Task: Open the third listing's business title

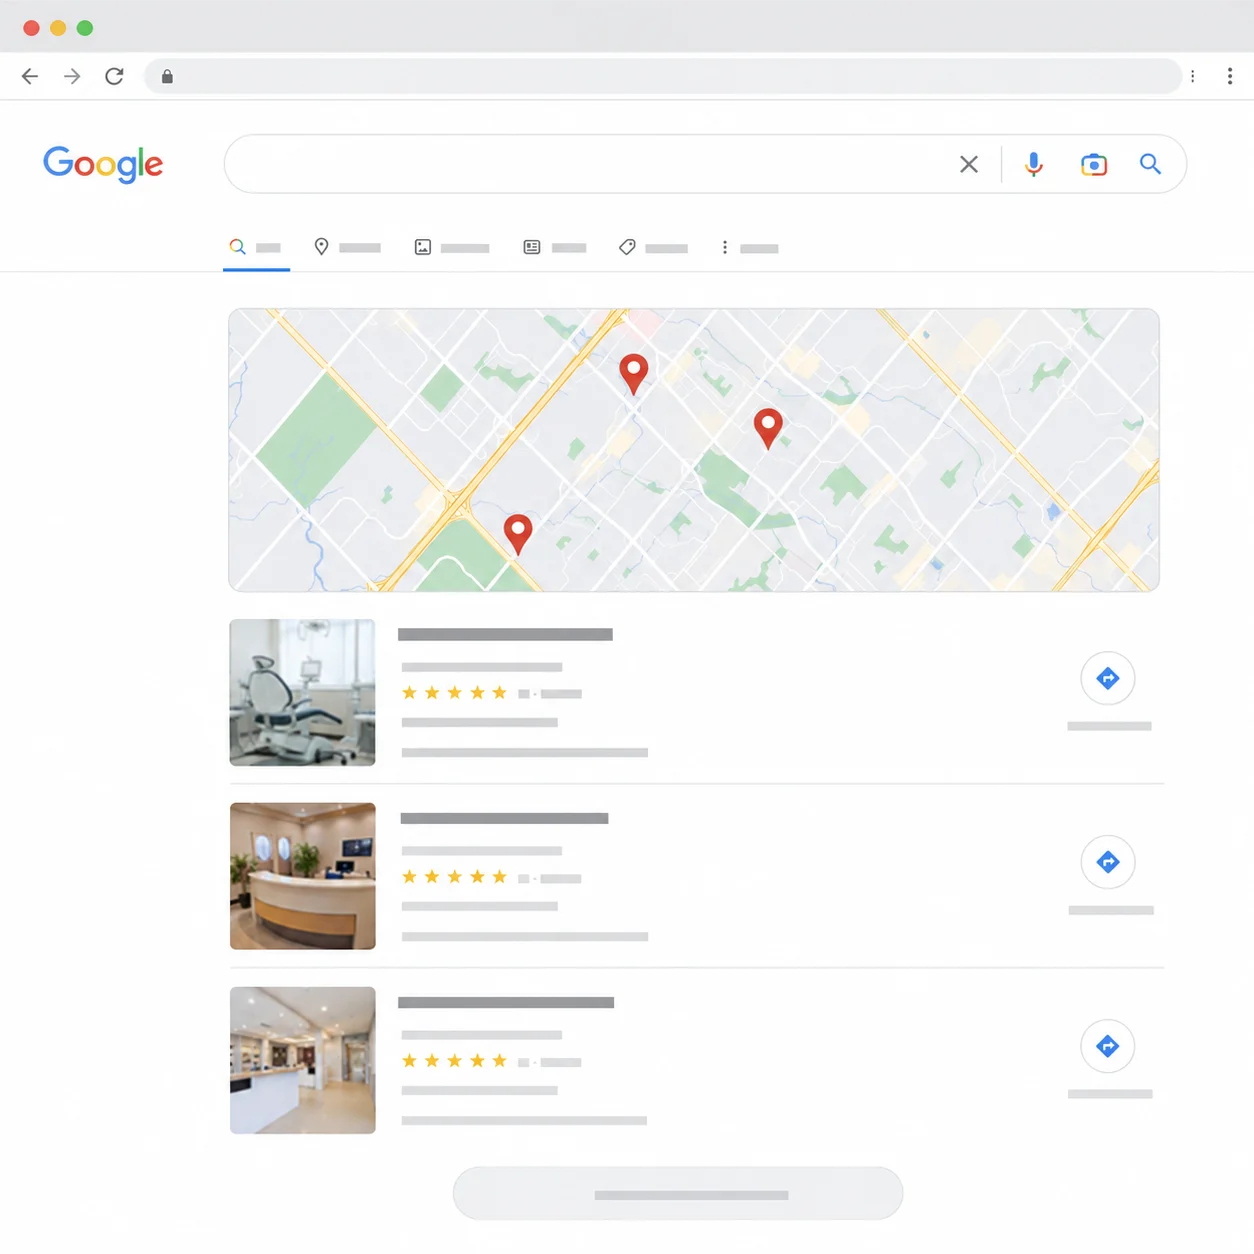Action: point(506,1002)
